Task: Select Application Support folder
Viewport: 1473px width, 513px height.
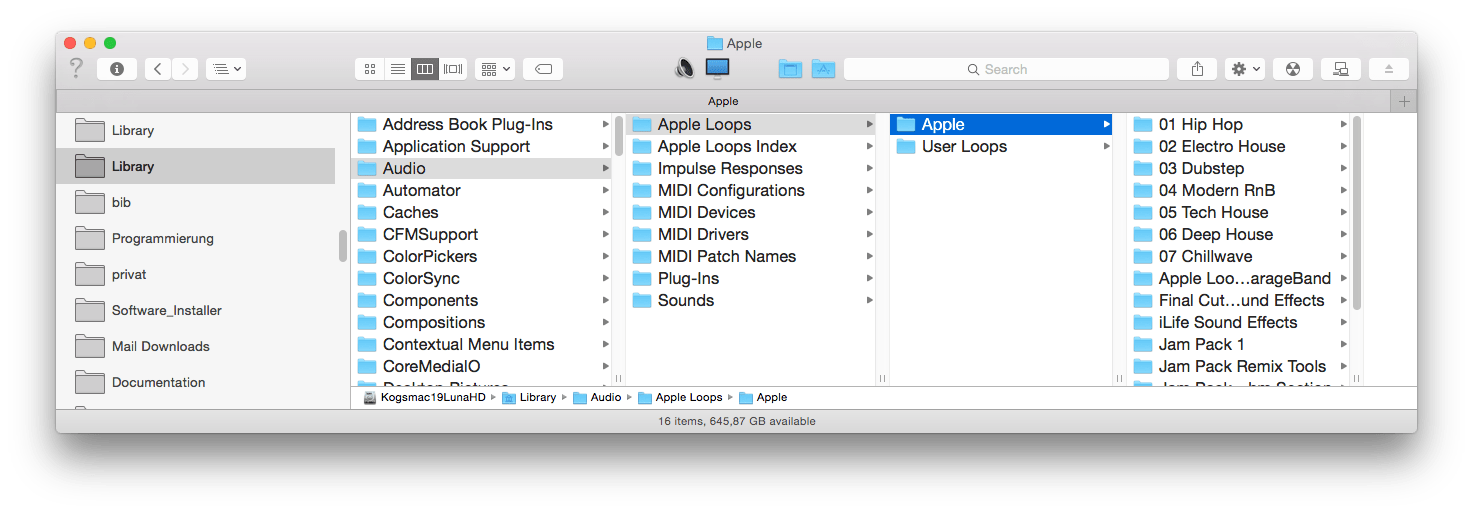Action: tap(482, 146)
